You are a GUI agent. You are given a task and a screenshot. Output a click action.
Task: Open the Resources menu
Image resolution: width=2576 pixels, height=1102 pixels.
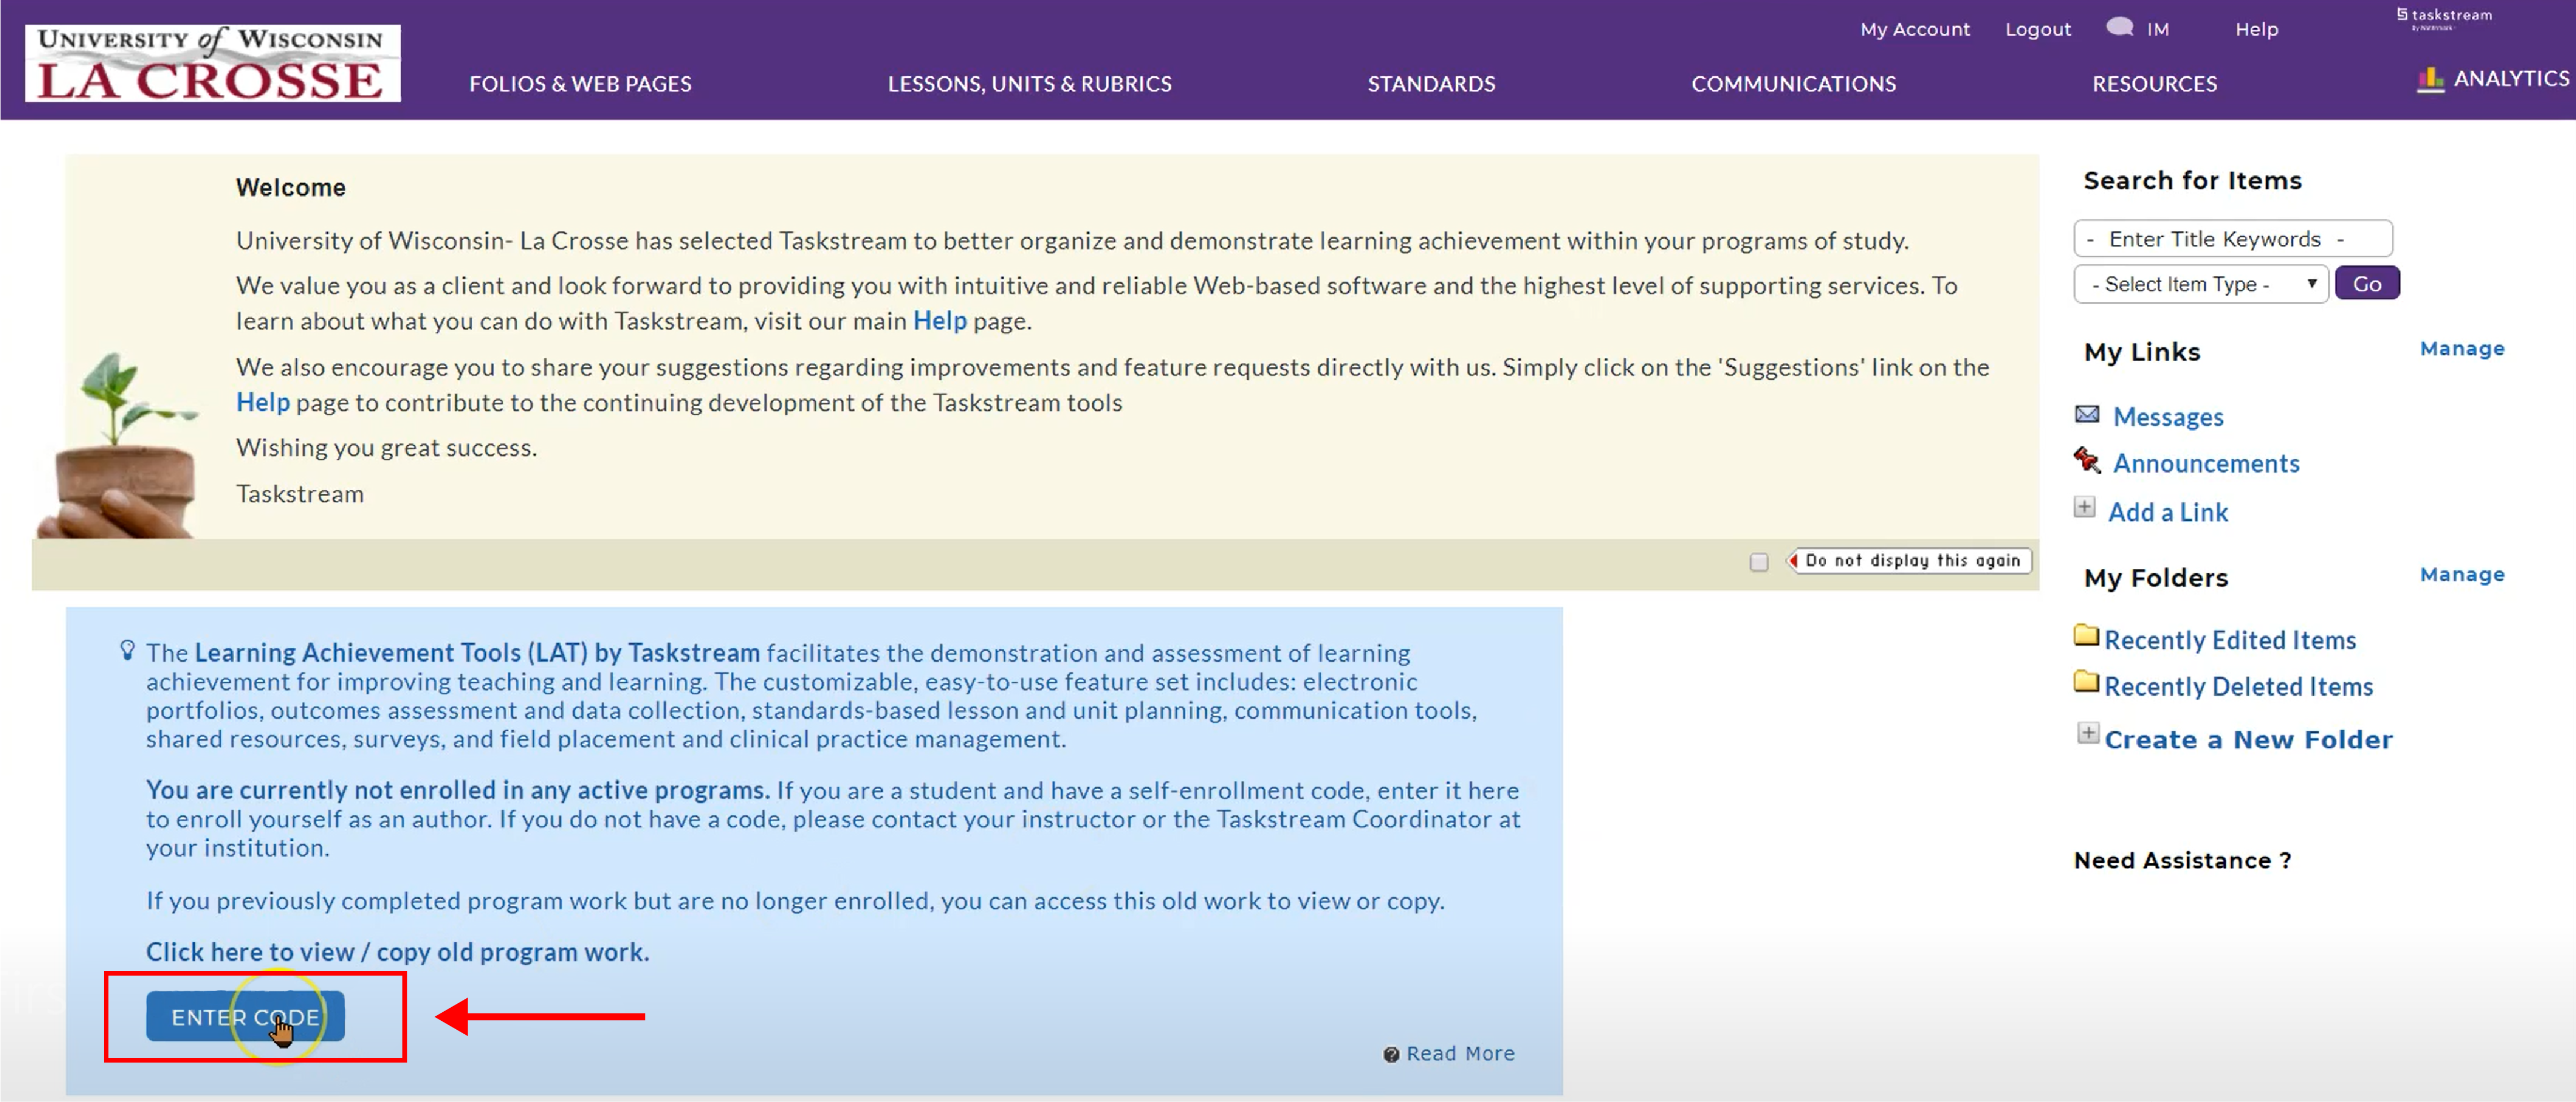pyautogui.click(x=2154, y=84)
